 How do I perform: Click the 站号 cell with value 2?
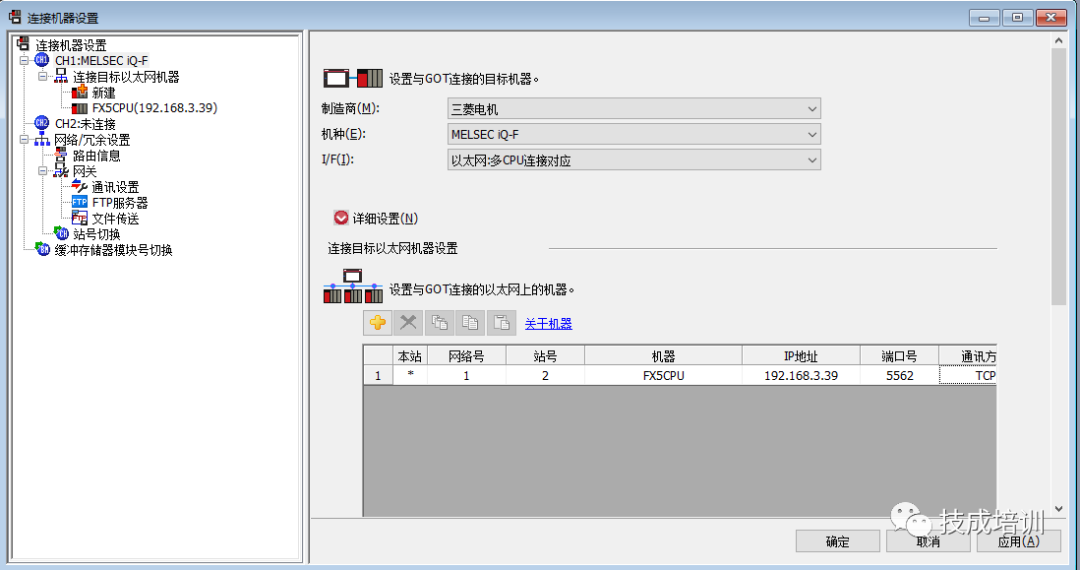545,375
